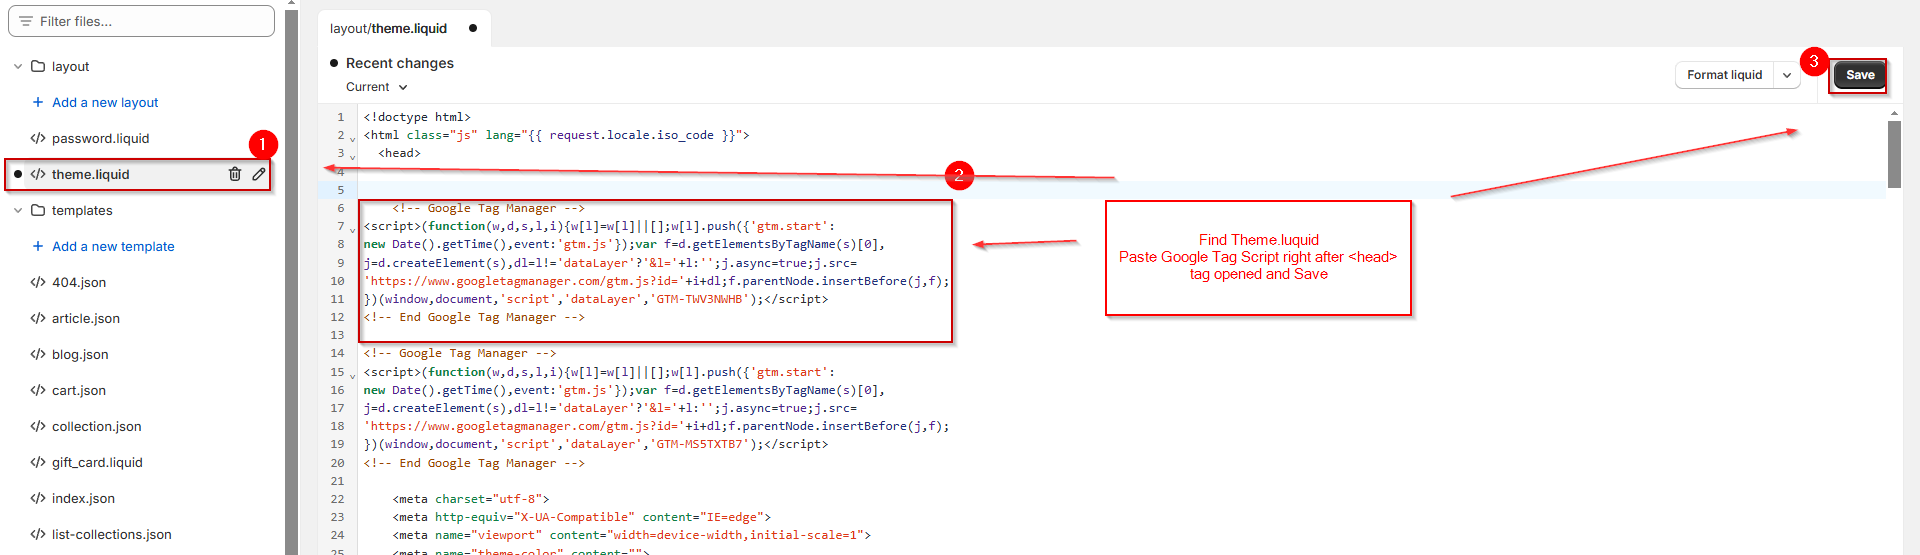Image resolution: width=1920 pixels, height=555 pixels.
Task: Click the code icon next to blog.json
Action: [38, 354]
